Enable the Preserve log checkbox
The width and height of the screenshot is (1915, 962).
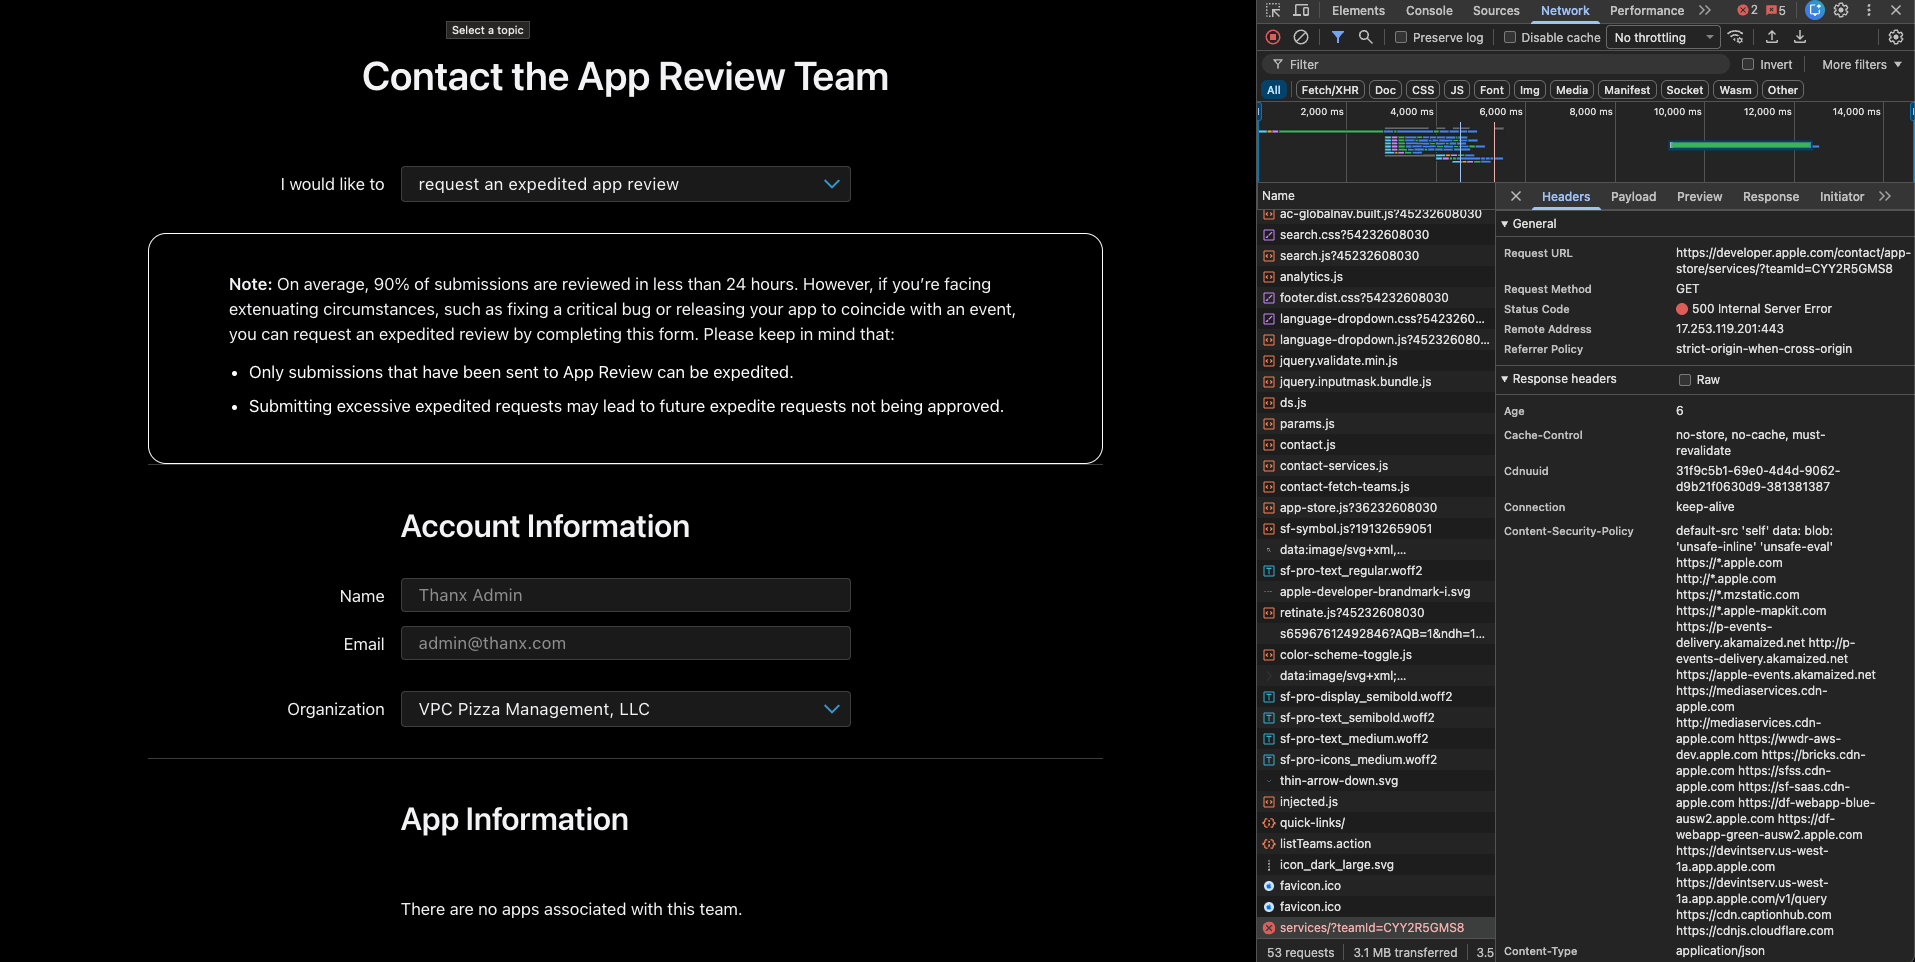coord(1401,38)
